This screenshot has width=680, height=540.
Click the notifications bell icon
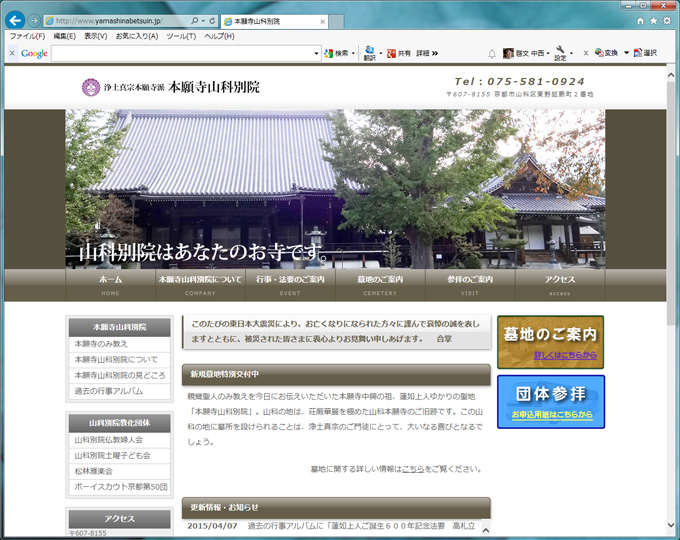tap(492, 54)
